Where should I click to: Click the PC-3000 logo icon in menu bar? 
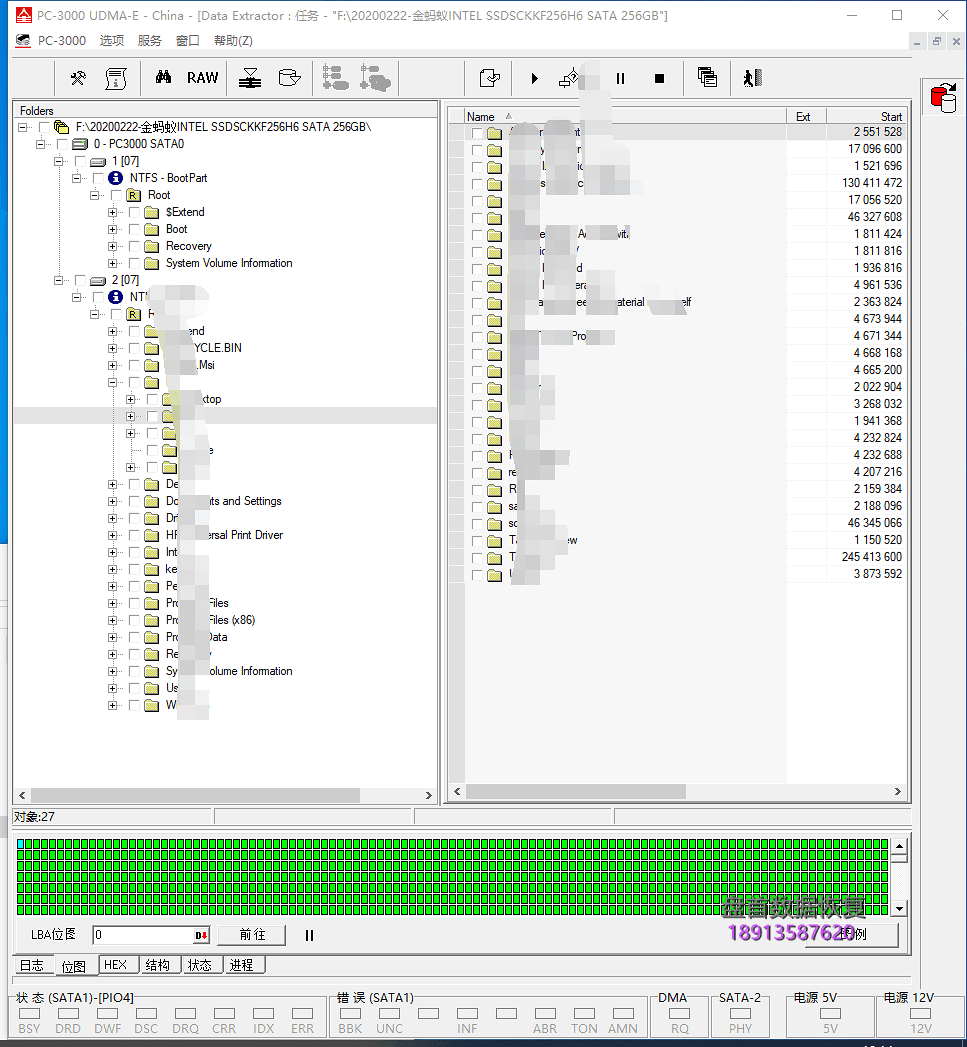[x=23, y=41]
